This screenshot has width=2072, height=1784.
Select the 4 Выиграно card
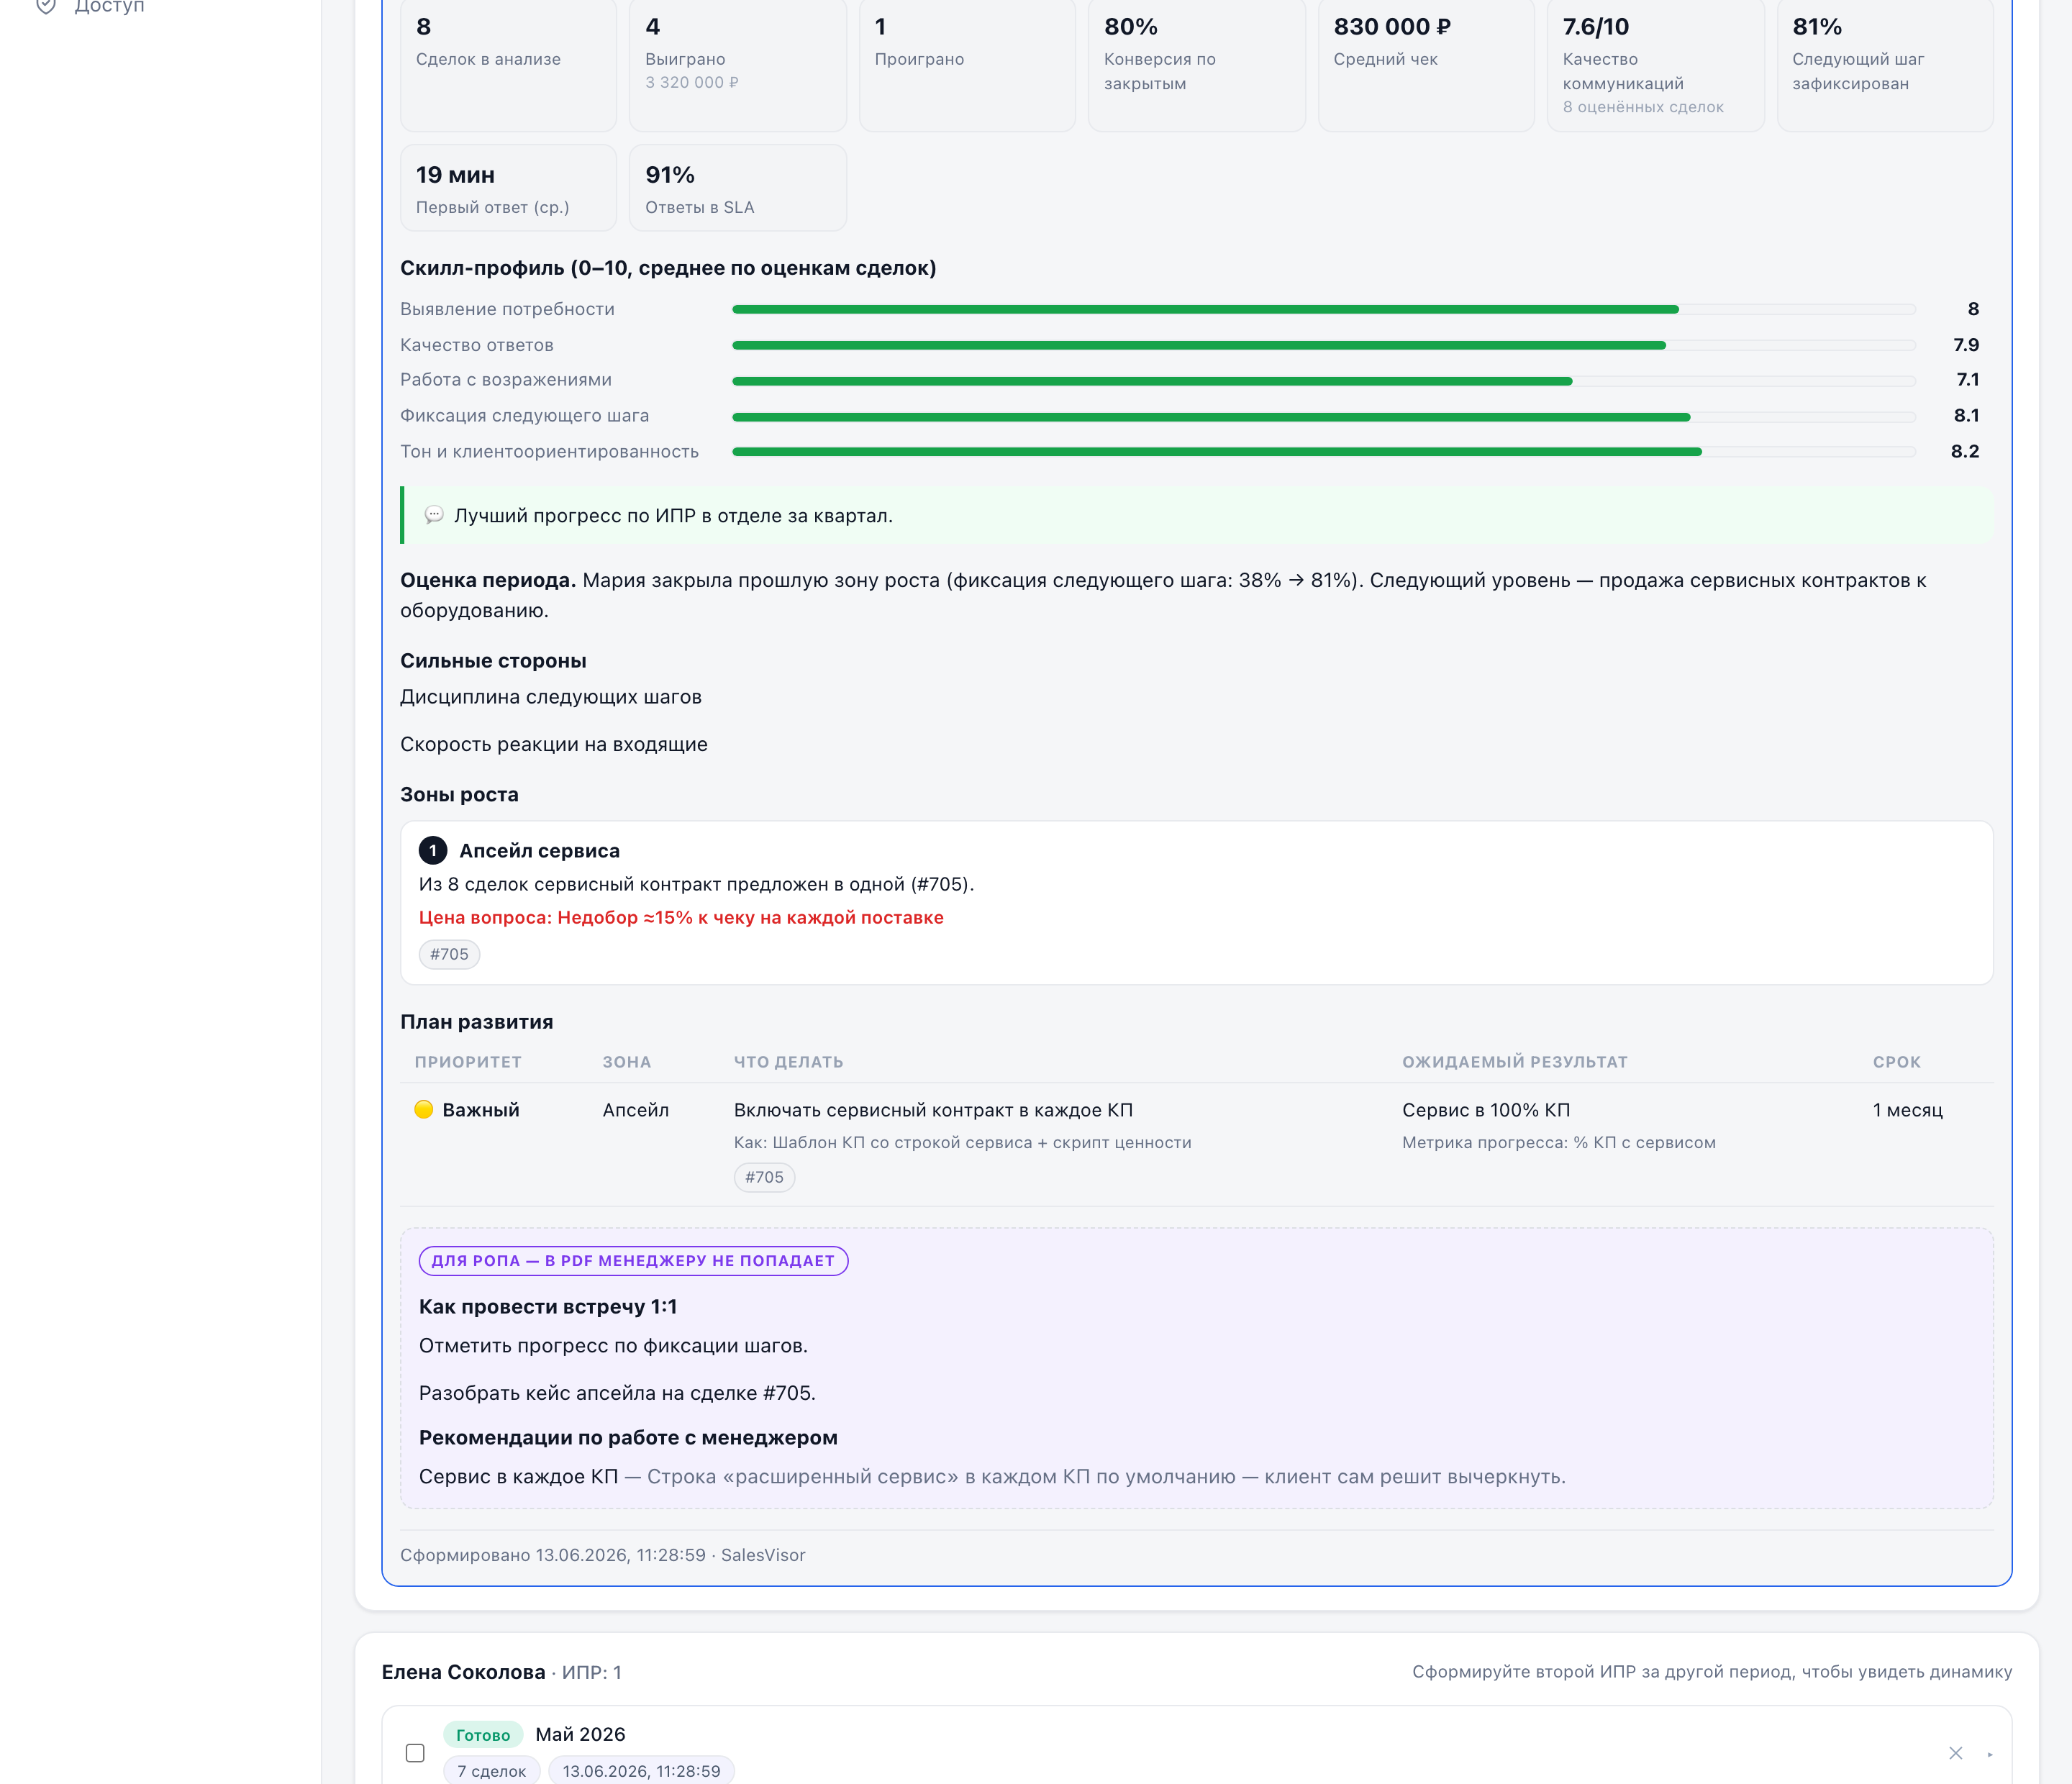pos(738,63)
